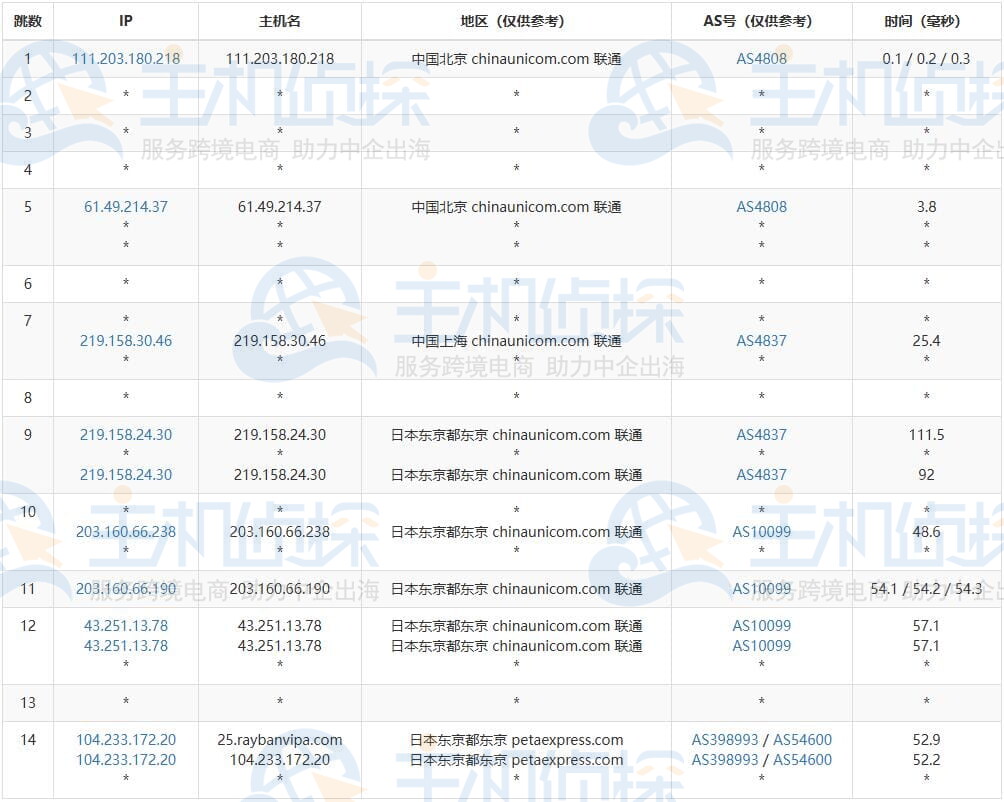Open the AS10099 link at hop 11

tap(762, 589)
